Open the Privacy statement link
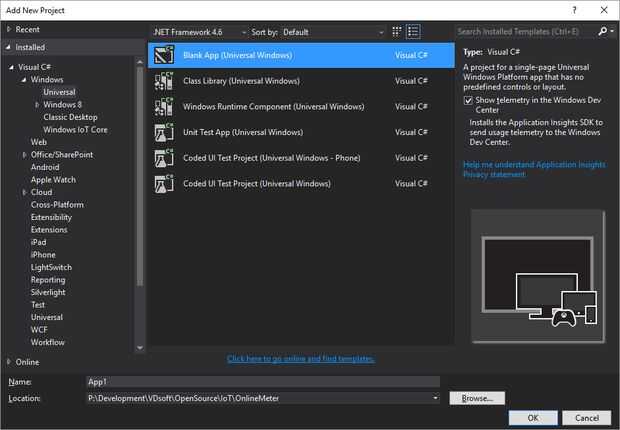This screenshot has width=620, height=430. pos(494,174)
